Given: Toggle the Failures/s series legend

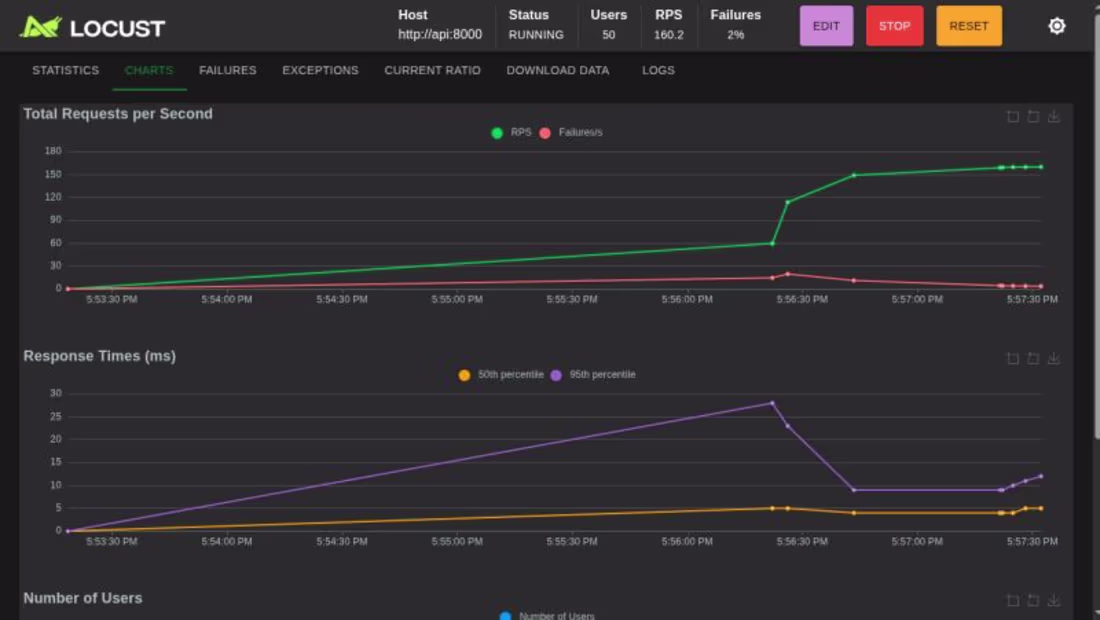Looking at the screenshot, I should pos(571,133).
